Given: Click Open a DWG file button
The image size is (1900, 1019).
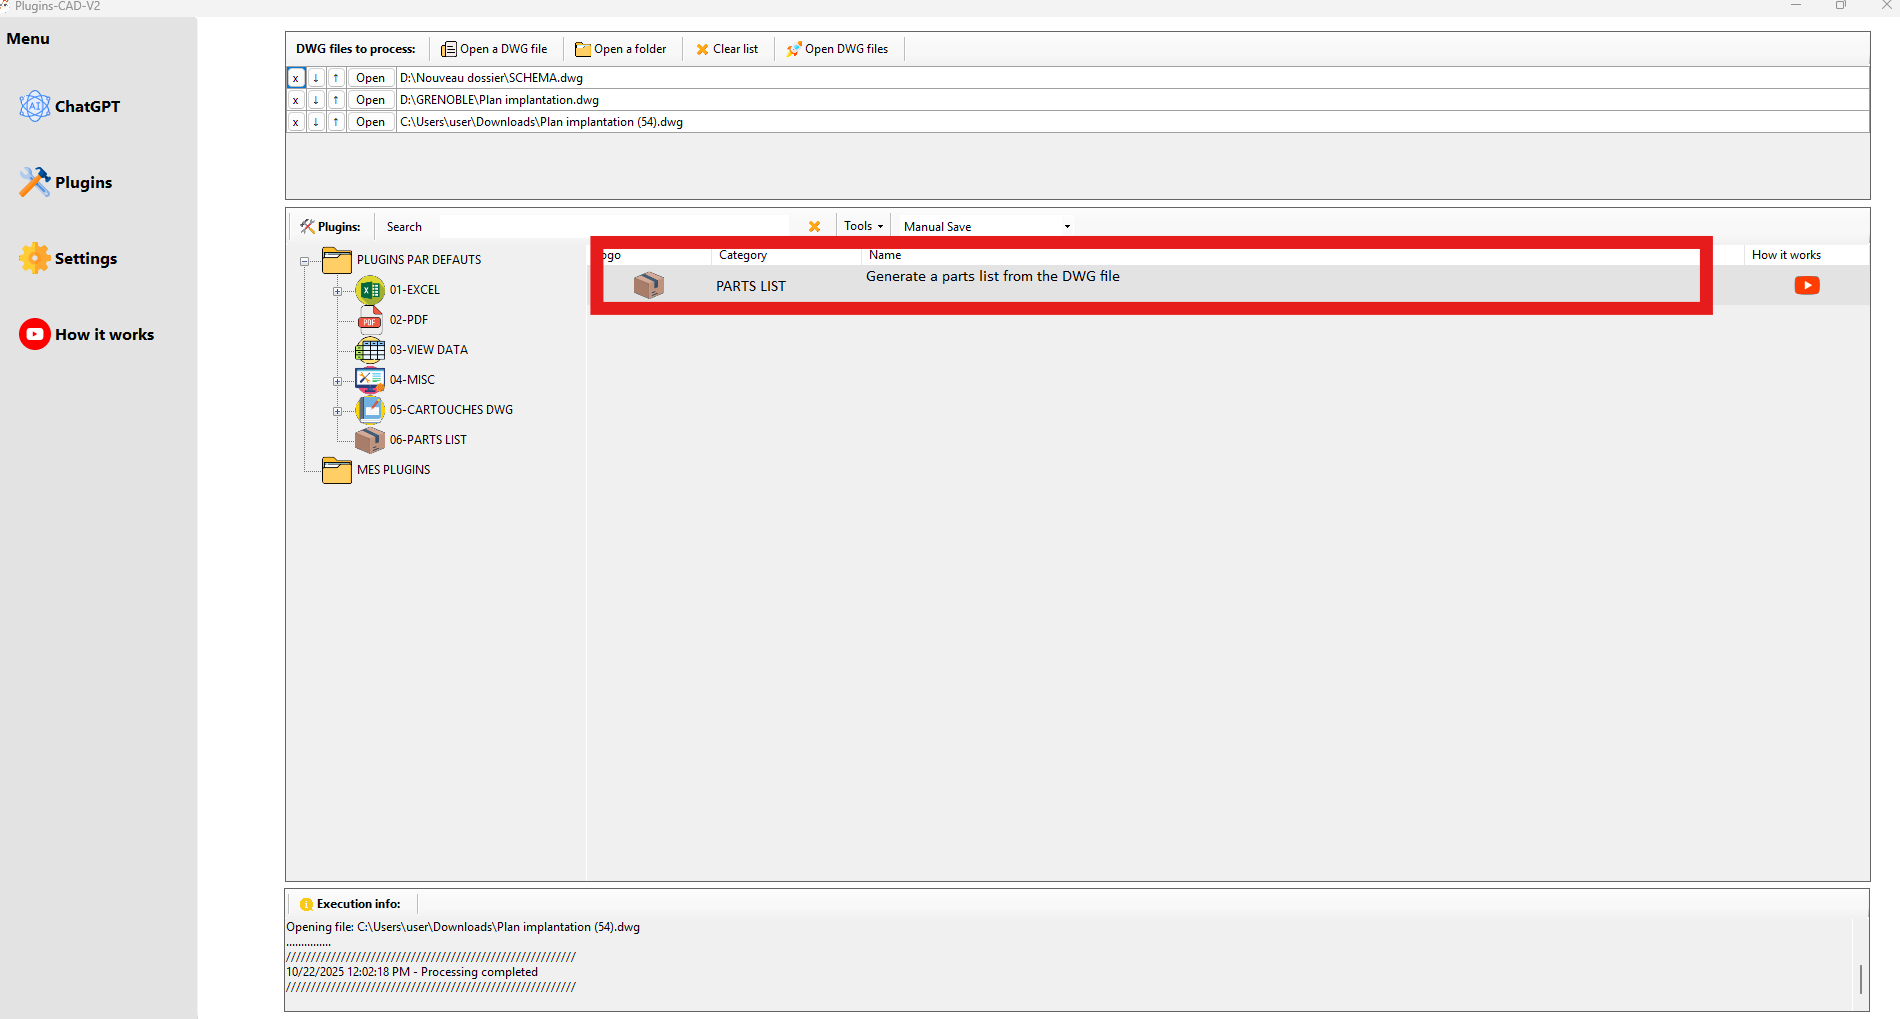Looking at the screenshot, I should point(495,49).
